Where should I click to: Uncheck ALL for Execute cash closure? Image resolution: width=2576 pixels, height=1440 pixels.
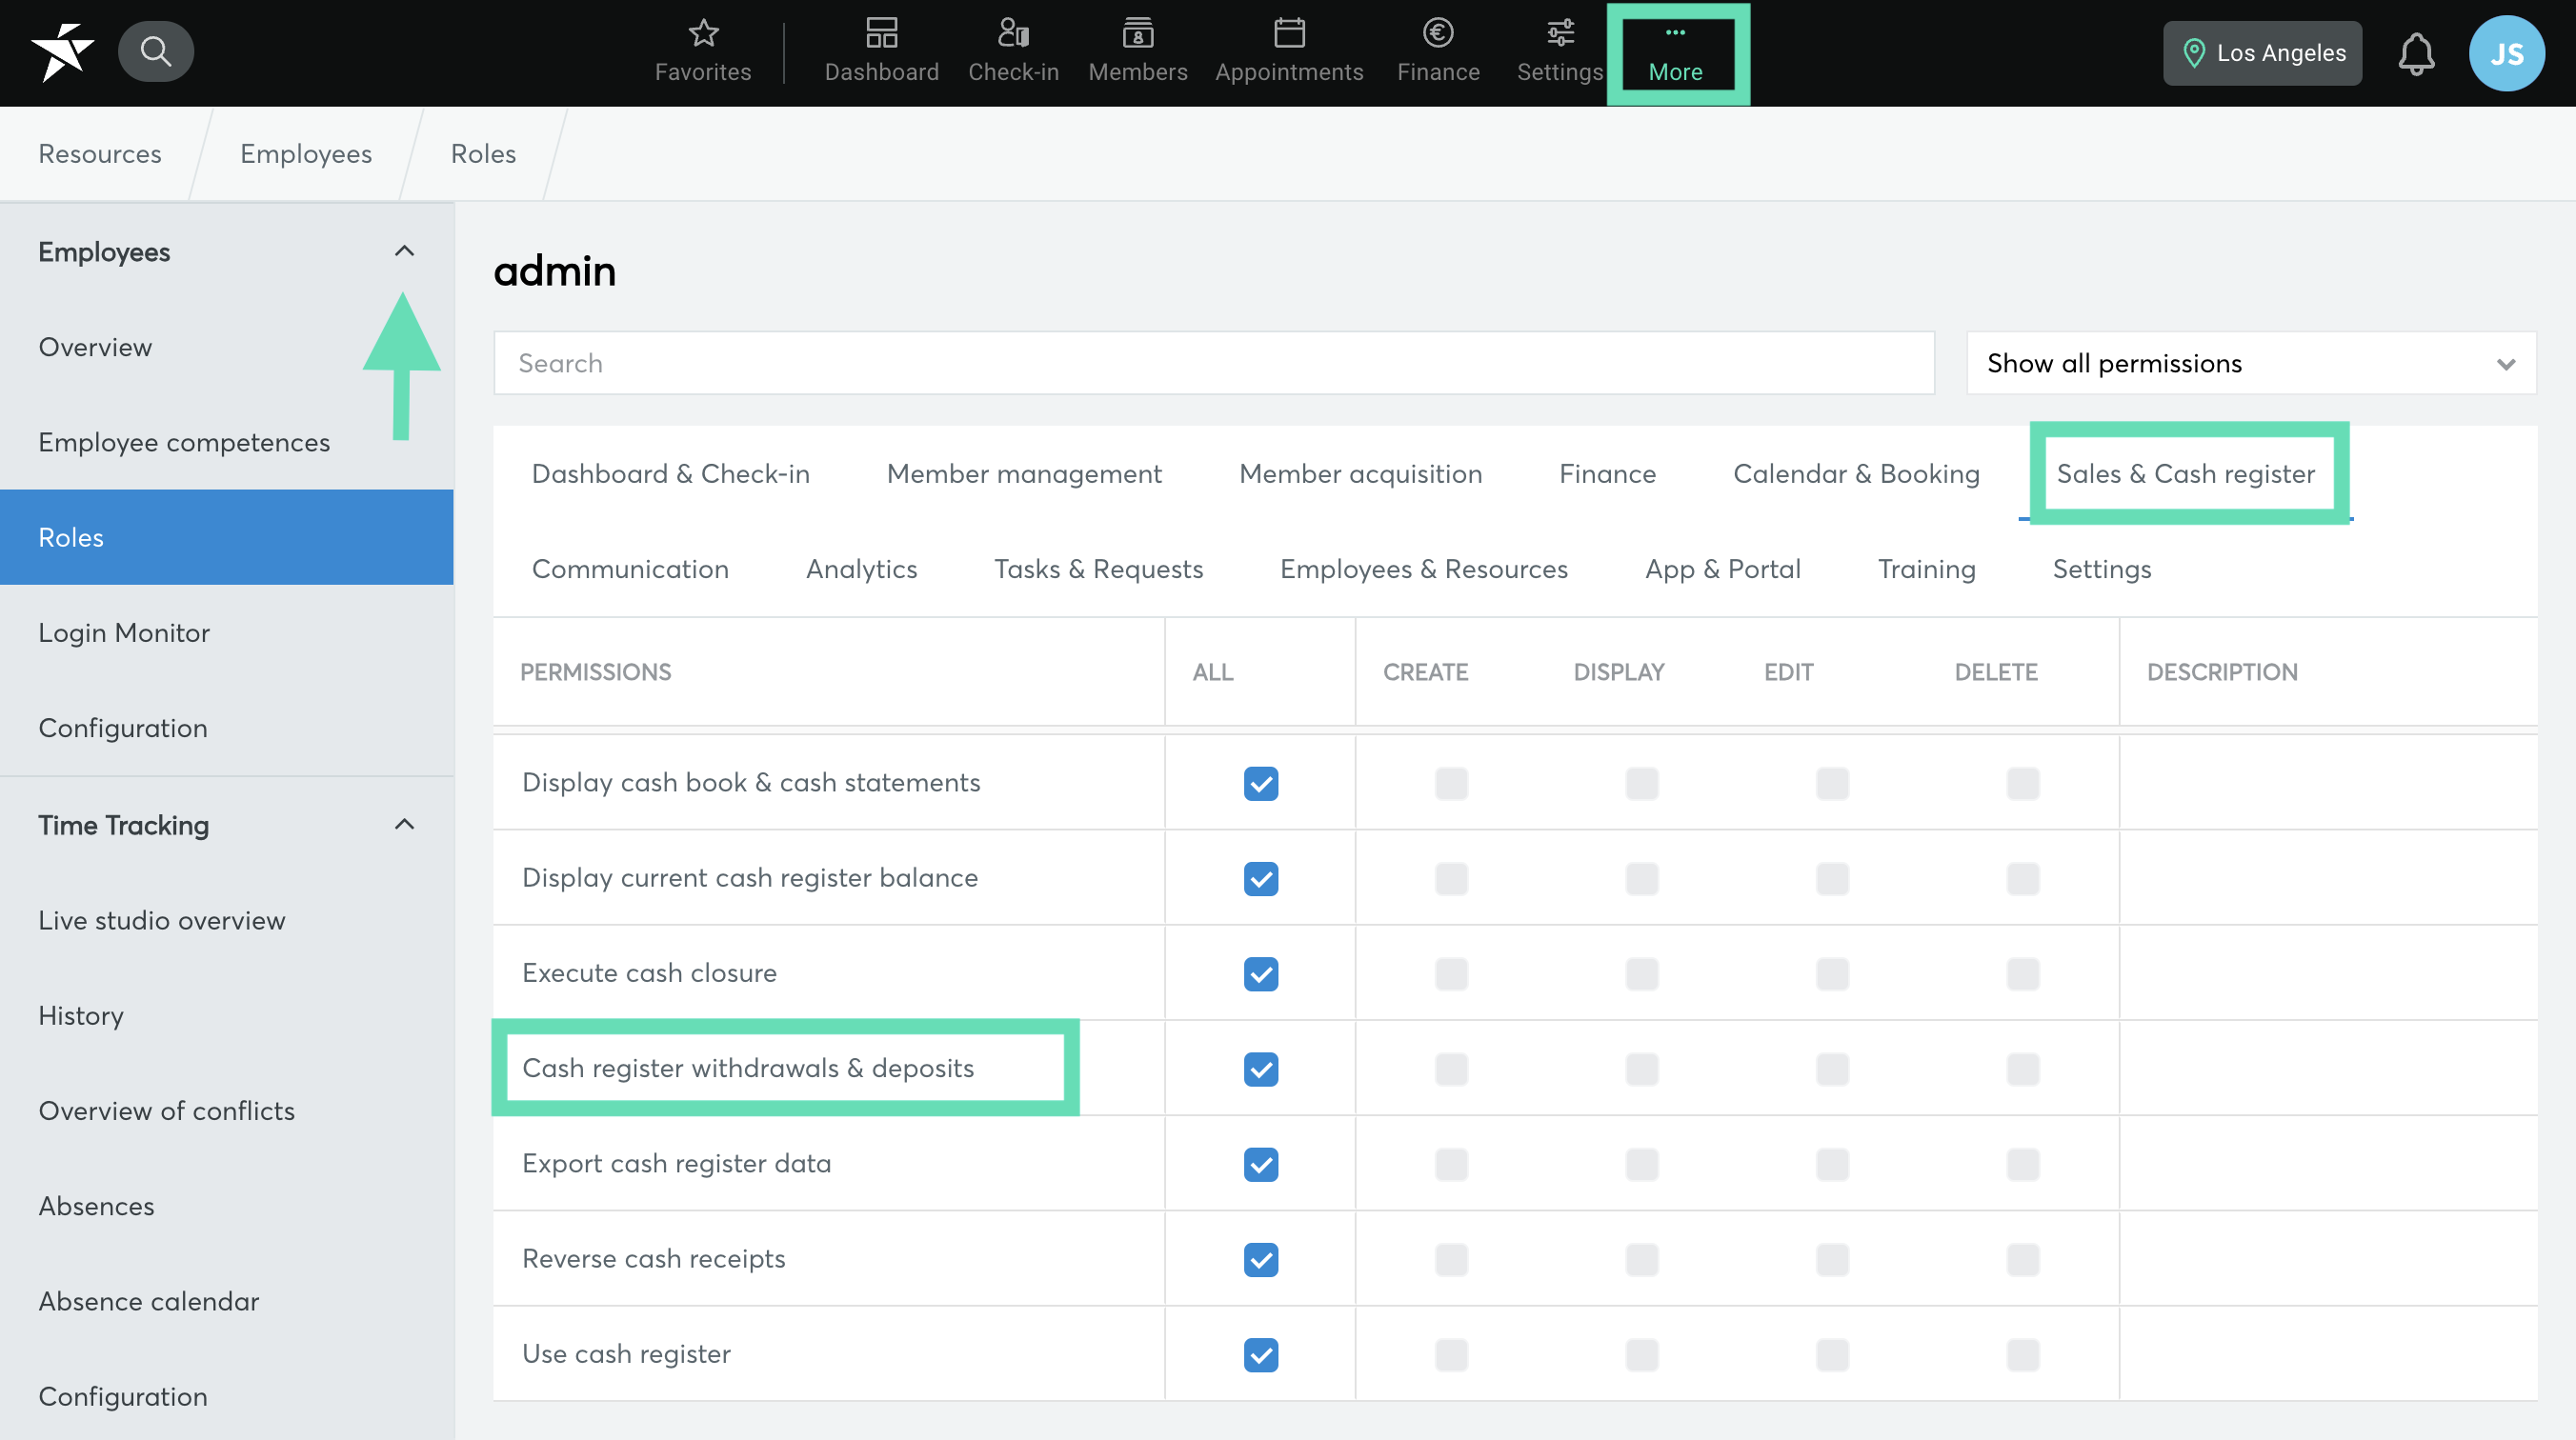1260,973
